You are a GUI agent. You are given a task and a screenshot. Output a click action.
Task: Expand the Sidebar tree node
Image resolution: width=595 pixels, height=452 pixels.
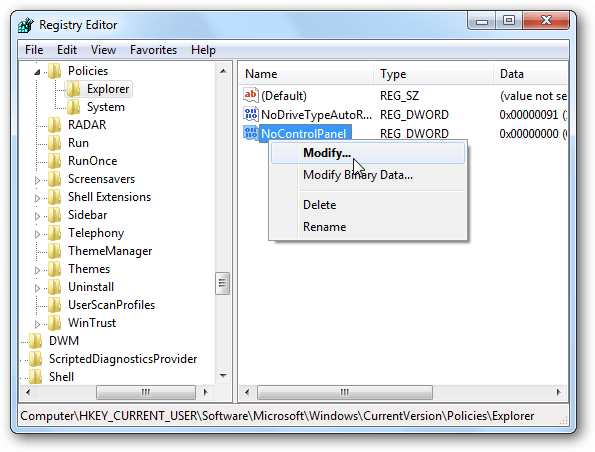[37, 216]
